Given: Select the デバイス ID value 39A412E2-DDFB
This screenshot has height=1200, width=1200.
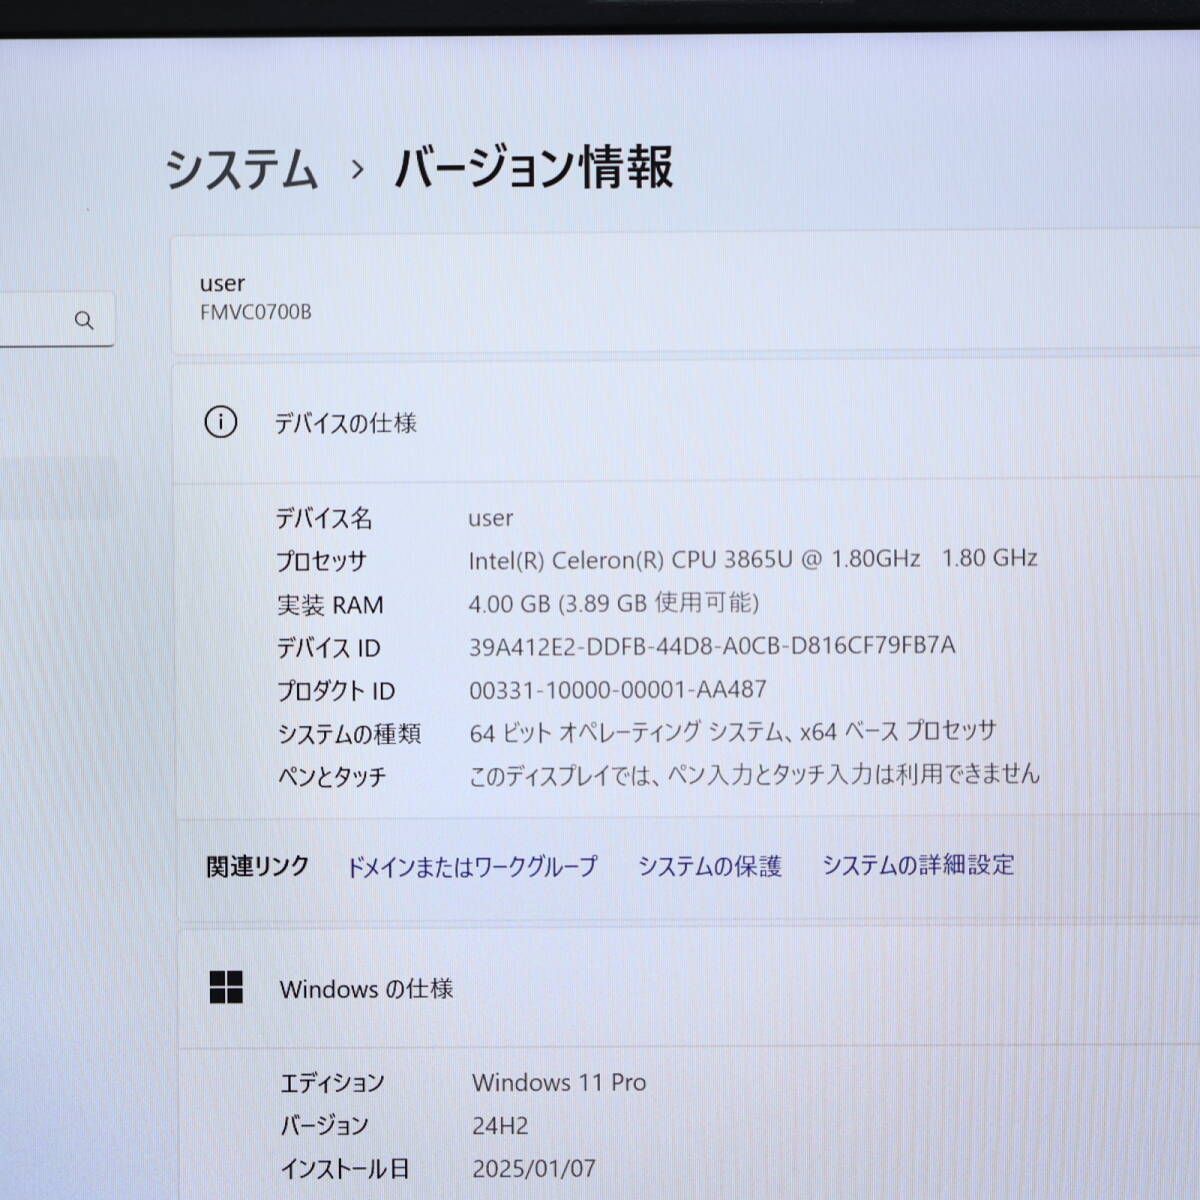Looking at the screenshot, I should point(712,646).
